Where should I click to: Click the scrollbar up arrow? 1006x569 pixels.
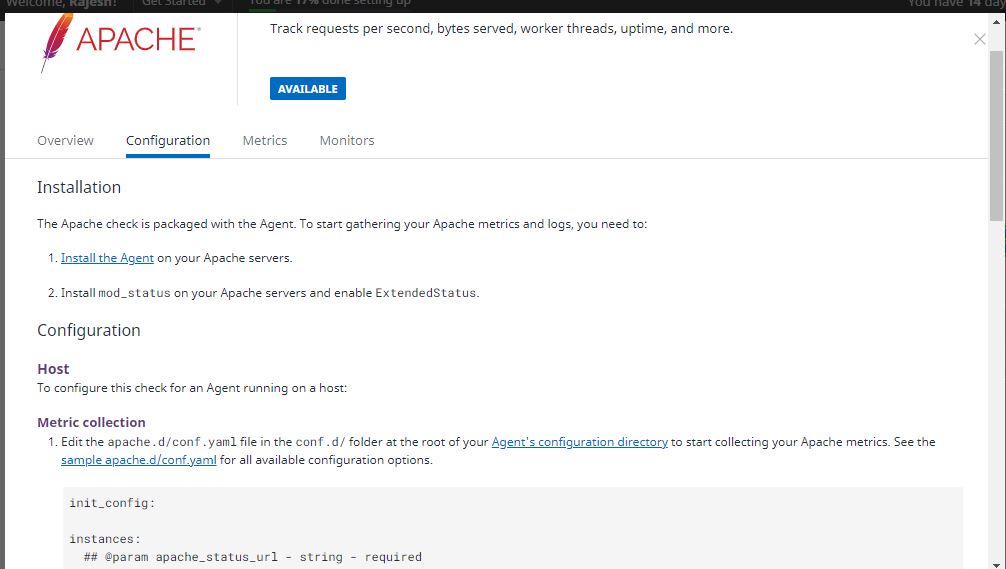(996, 22)
